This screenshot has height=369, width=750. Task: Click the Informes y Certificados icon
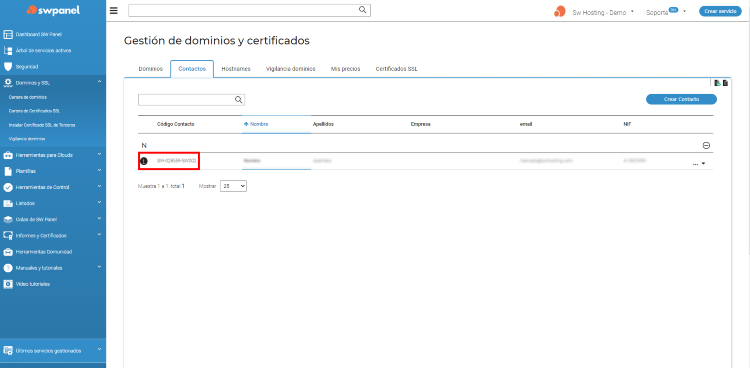coord(7,235)
